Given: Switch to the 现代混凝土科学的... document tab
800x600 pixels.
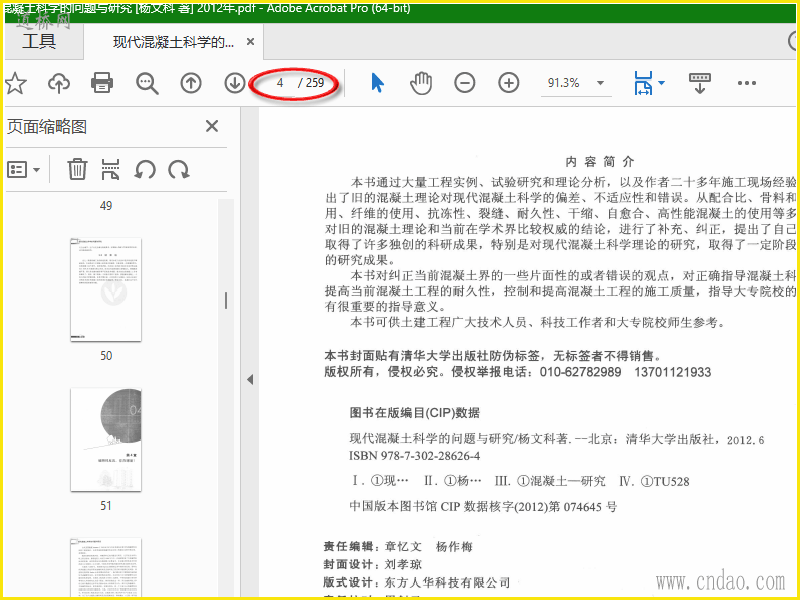Looking at the screenshot, I should (x=173, y=42).
